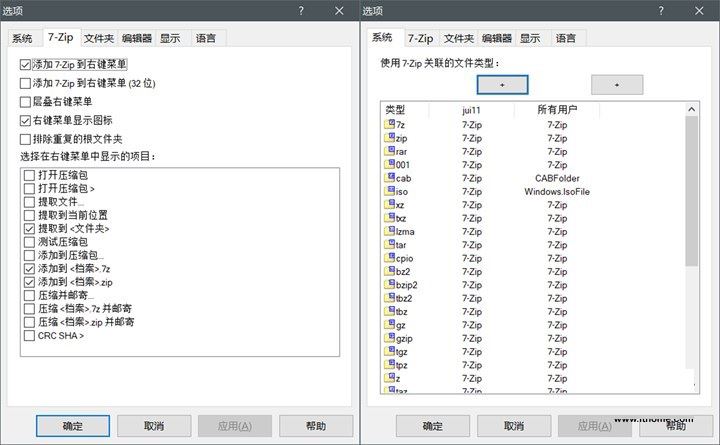Click scroll up arrow of file type list

692,109
